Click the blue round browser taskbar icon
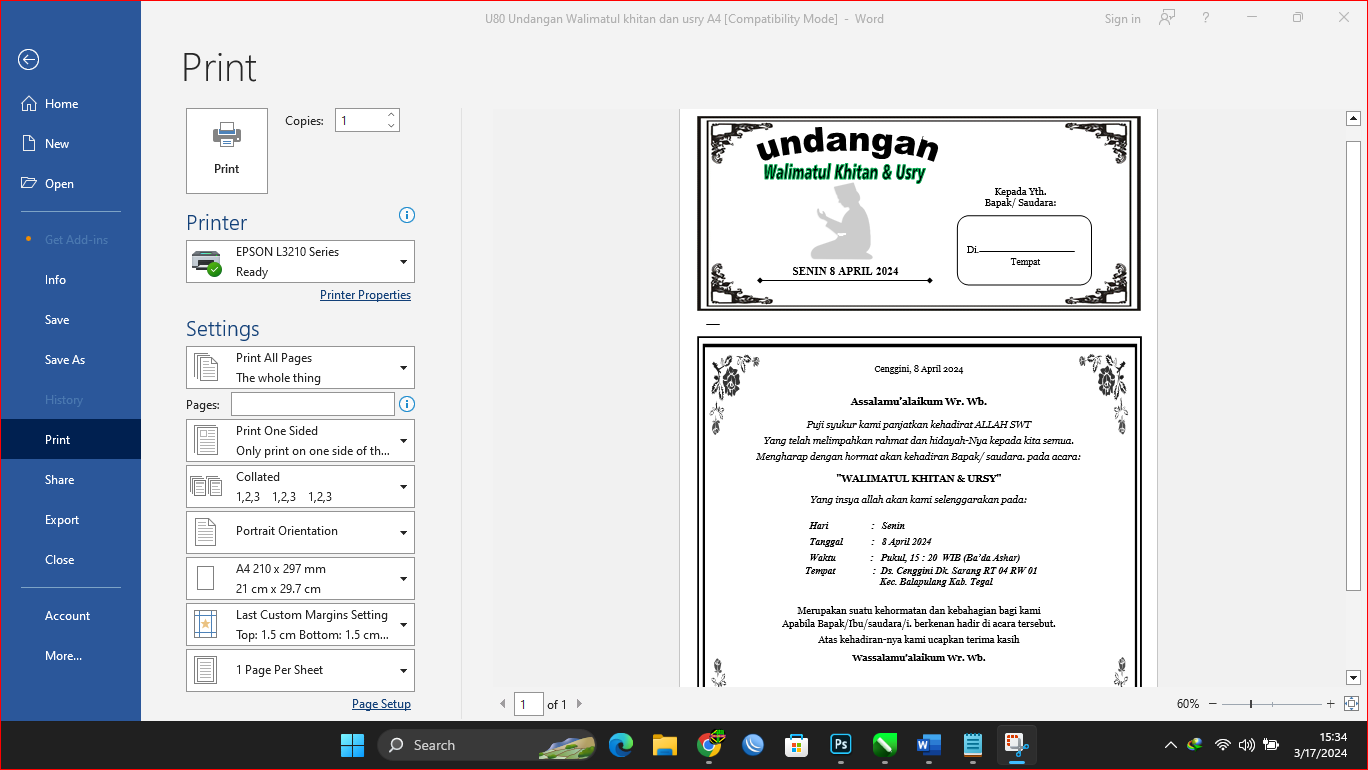This screenshot has height=770, width=1368. [753, 745]
